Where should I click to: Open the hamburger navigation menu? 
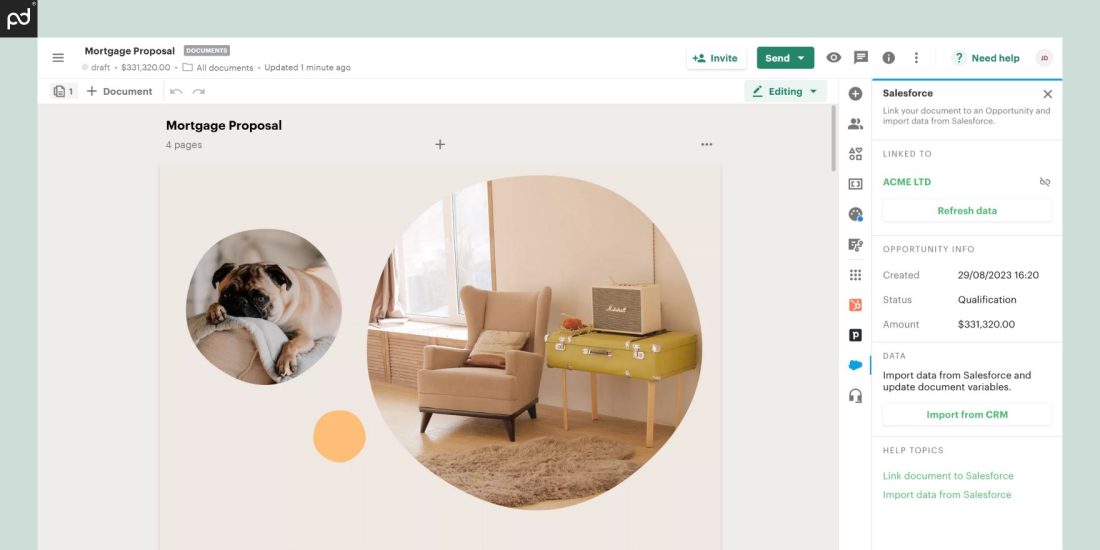coord(58,58)
